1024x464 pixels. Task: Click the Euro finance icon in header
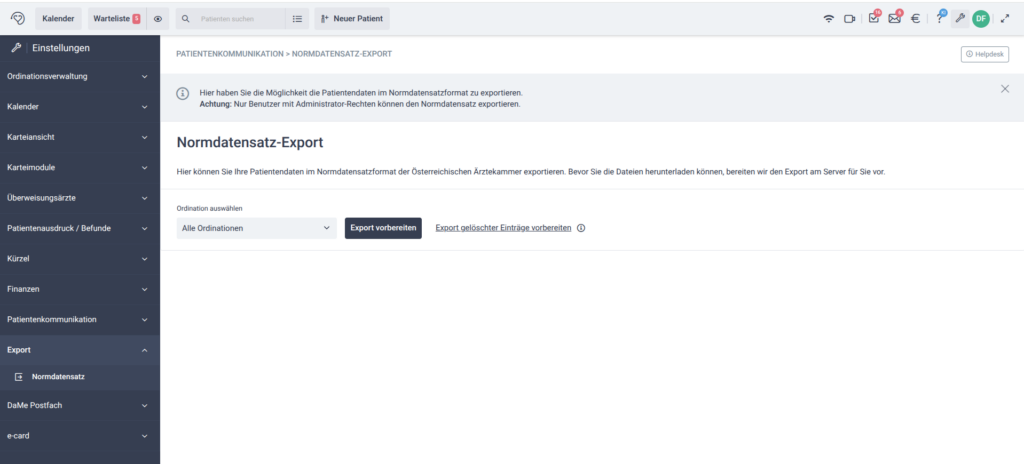[916, 18]
